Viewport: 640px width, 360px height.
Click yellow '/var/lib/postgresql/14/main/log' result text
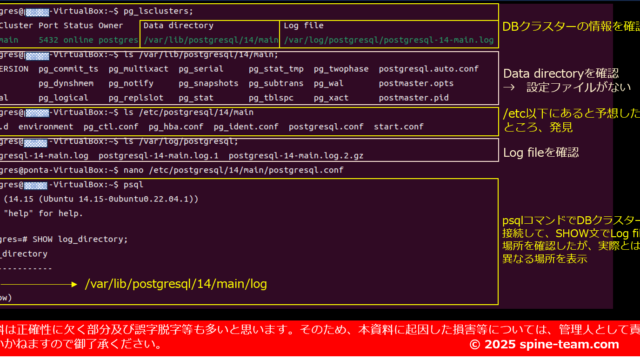click(x=176, y=284)
